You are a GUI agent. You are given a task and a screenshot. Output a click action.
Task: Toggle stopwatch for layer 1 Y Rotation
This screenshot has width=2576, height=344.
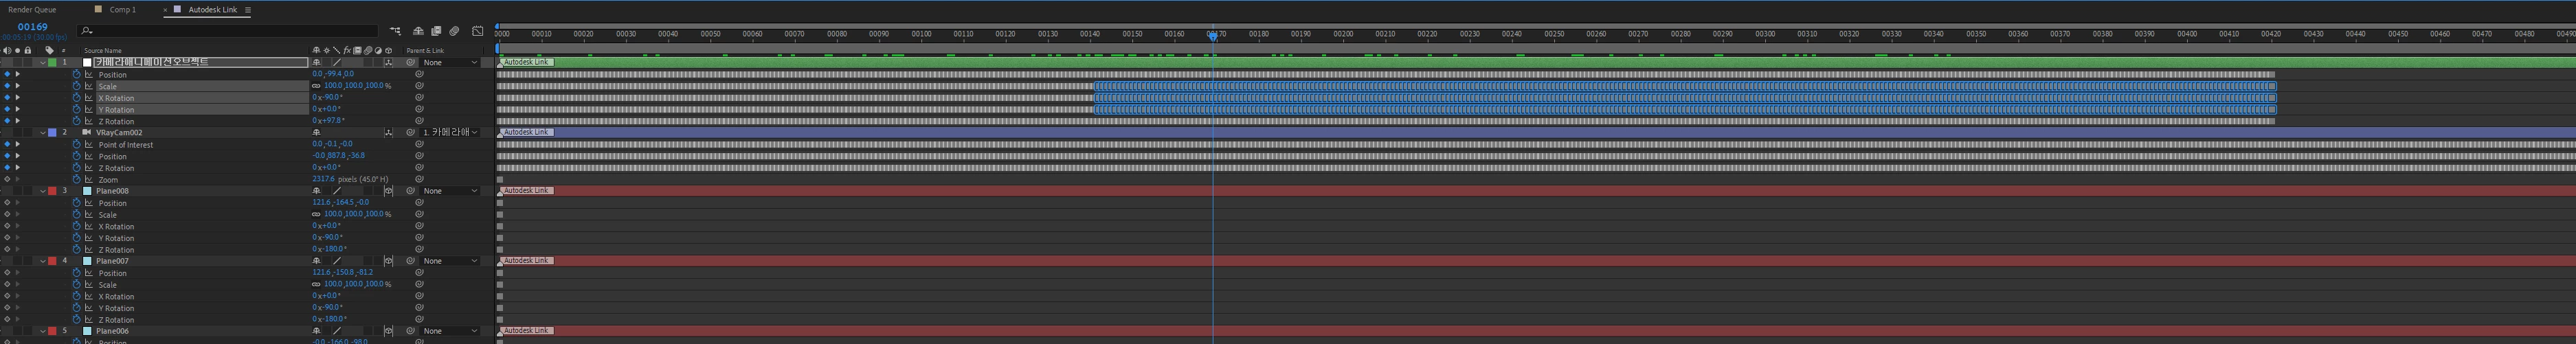coord(76,109)
